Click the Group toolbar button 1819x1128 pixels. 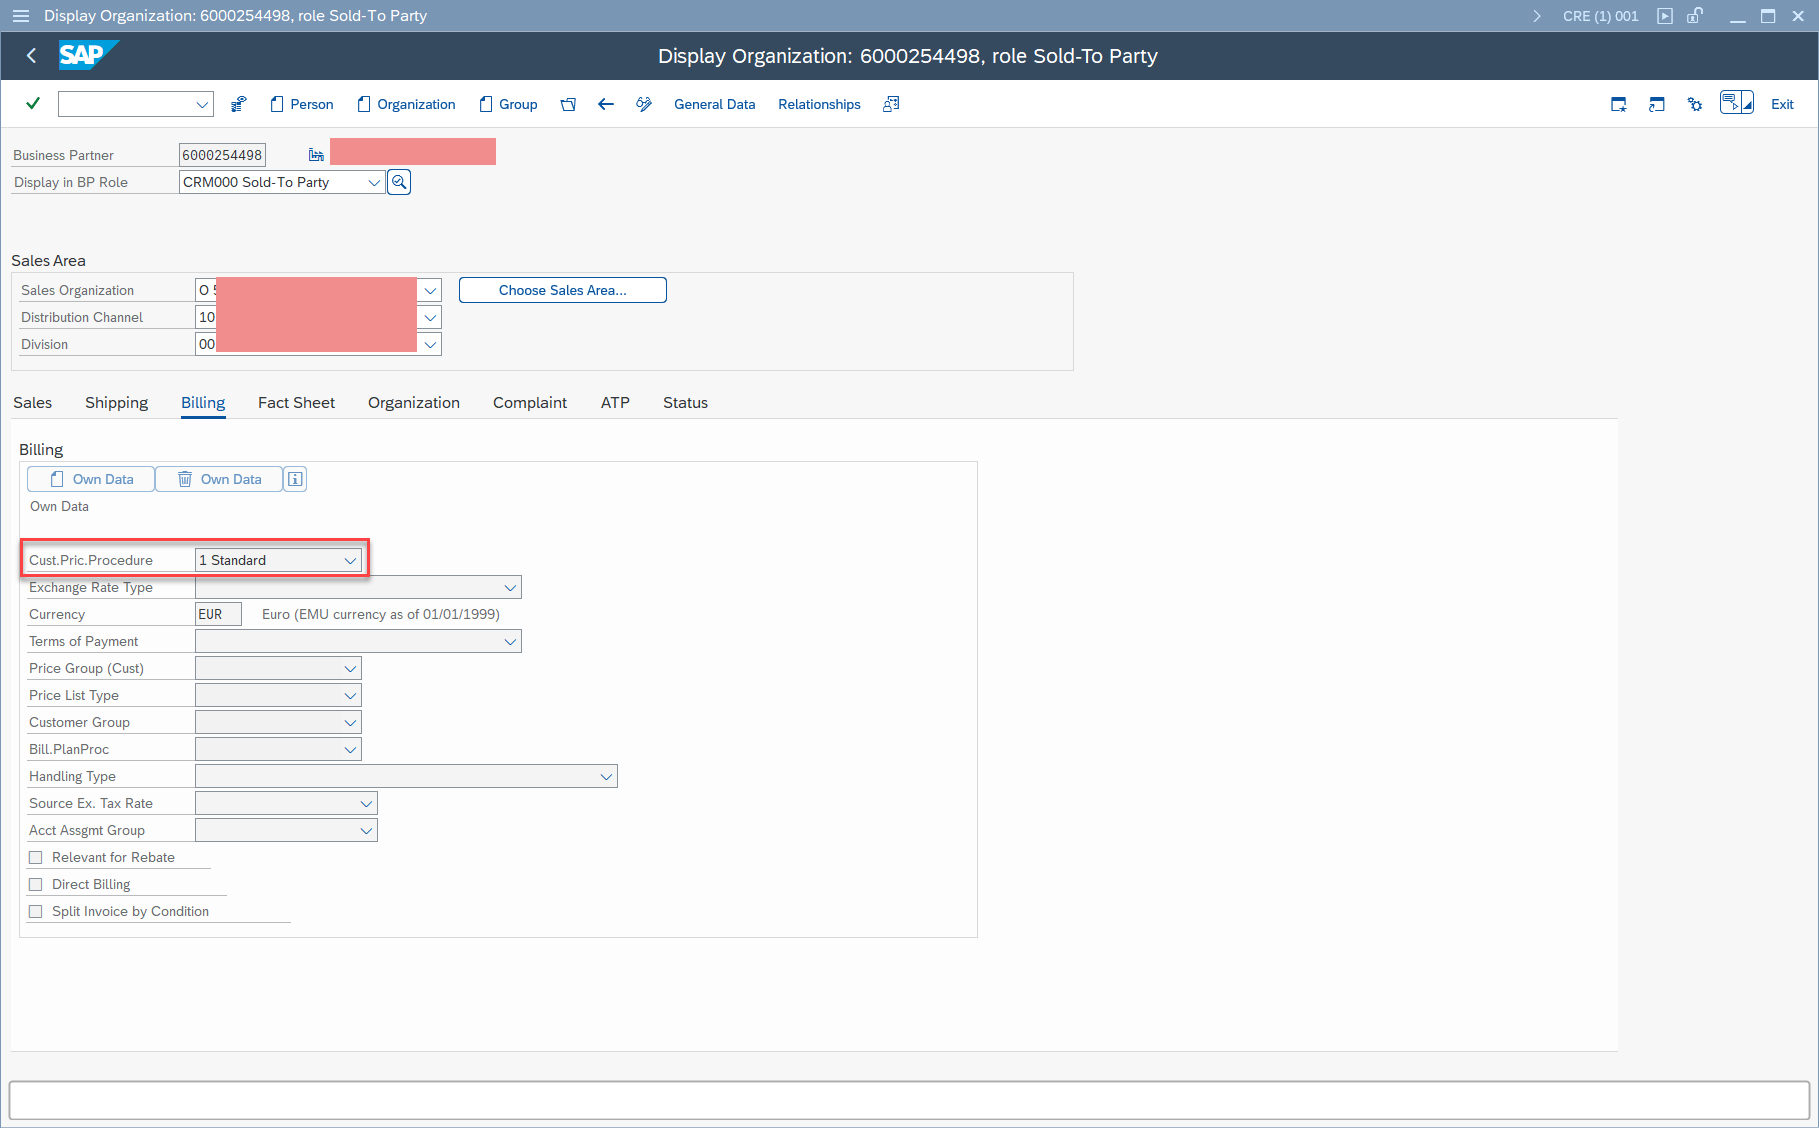point(508,104)
